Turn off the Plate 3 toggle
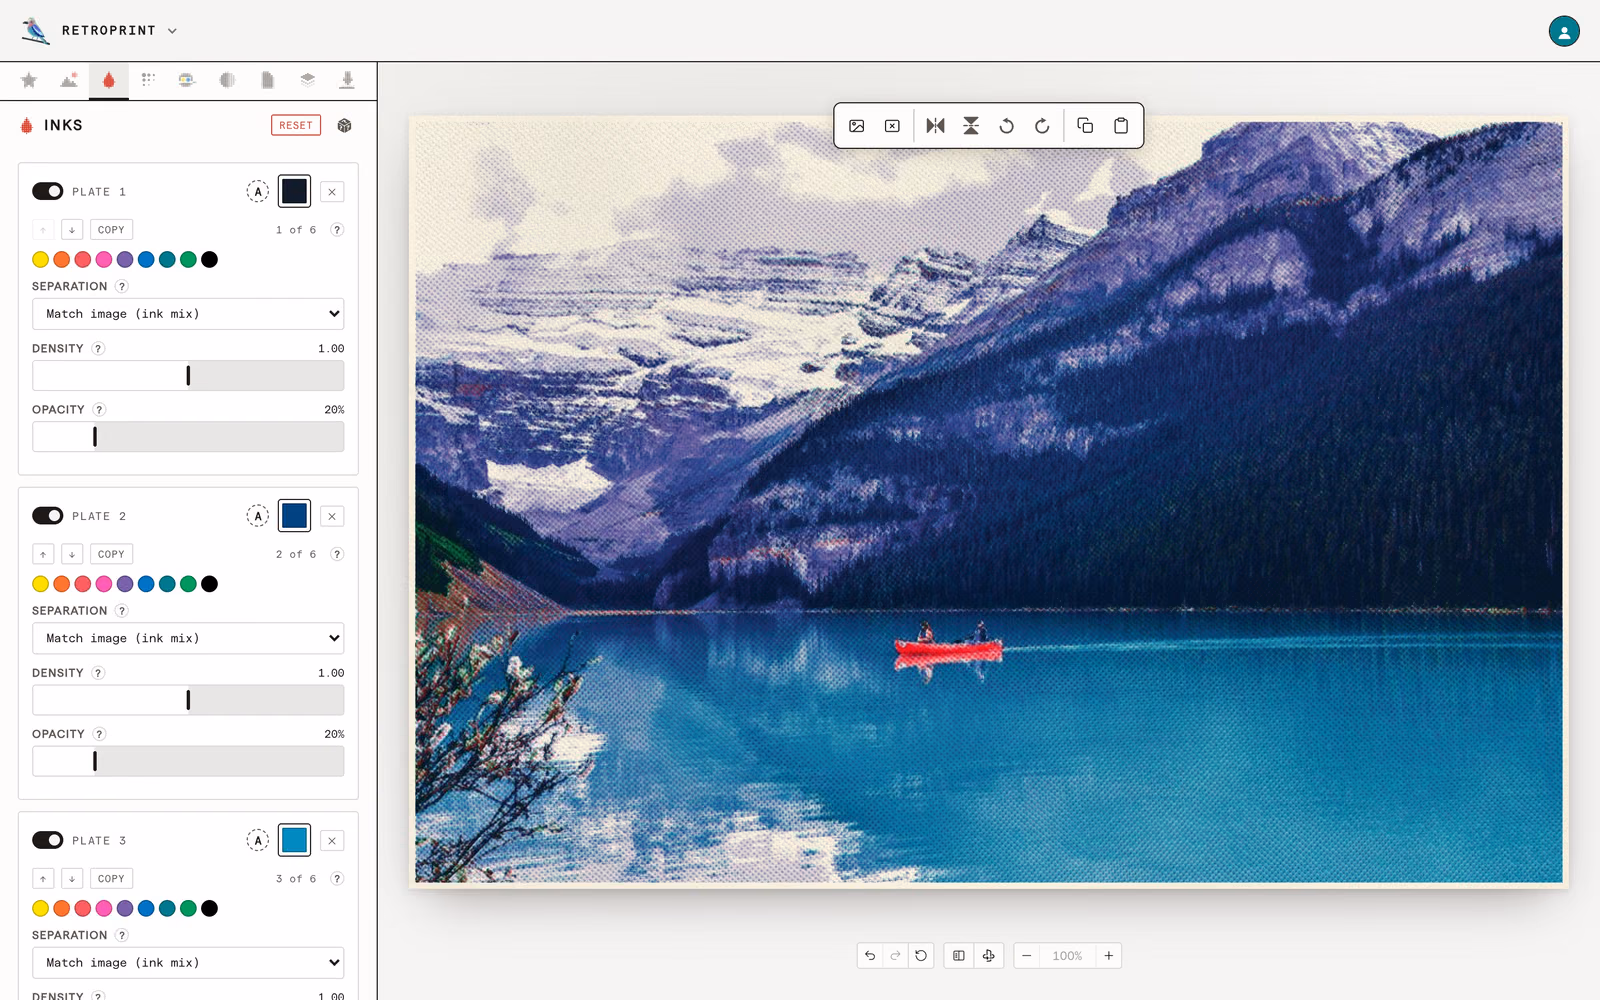 (48, 840)
